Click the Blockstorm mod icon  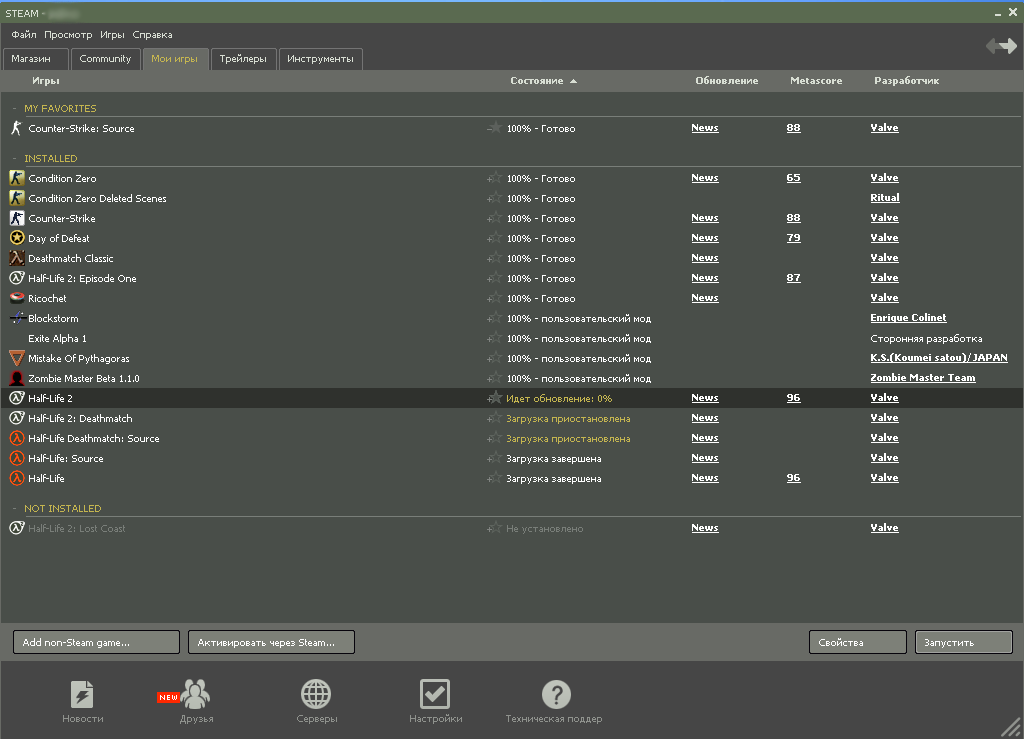[17, 318]
